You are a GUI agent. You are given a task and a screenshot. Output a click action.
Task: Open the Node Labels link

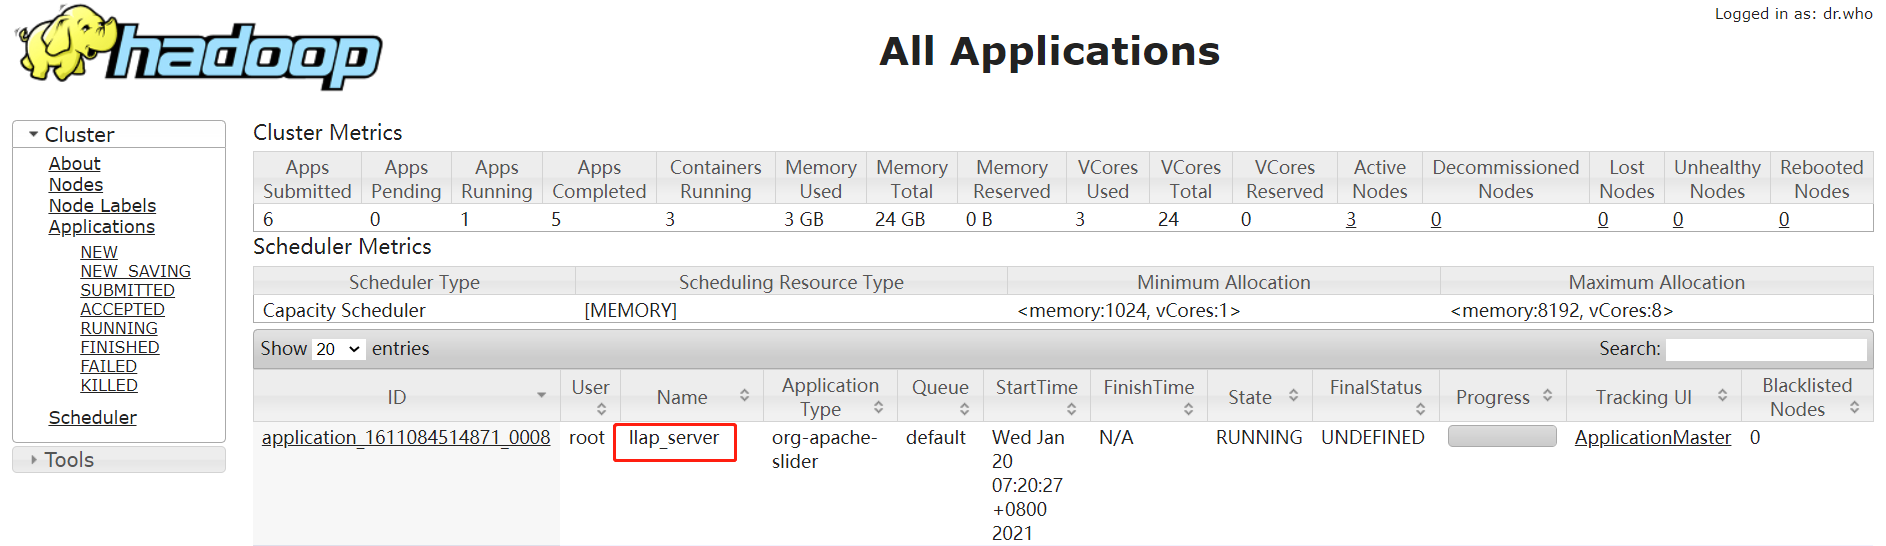pos(102,206)
